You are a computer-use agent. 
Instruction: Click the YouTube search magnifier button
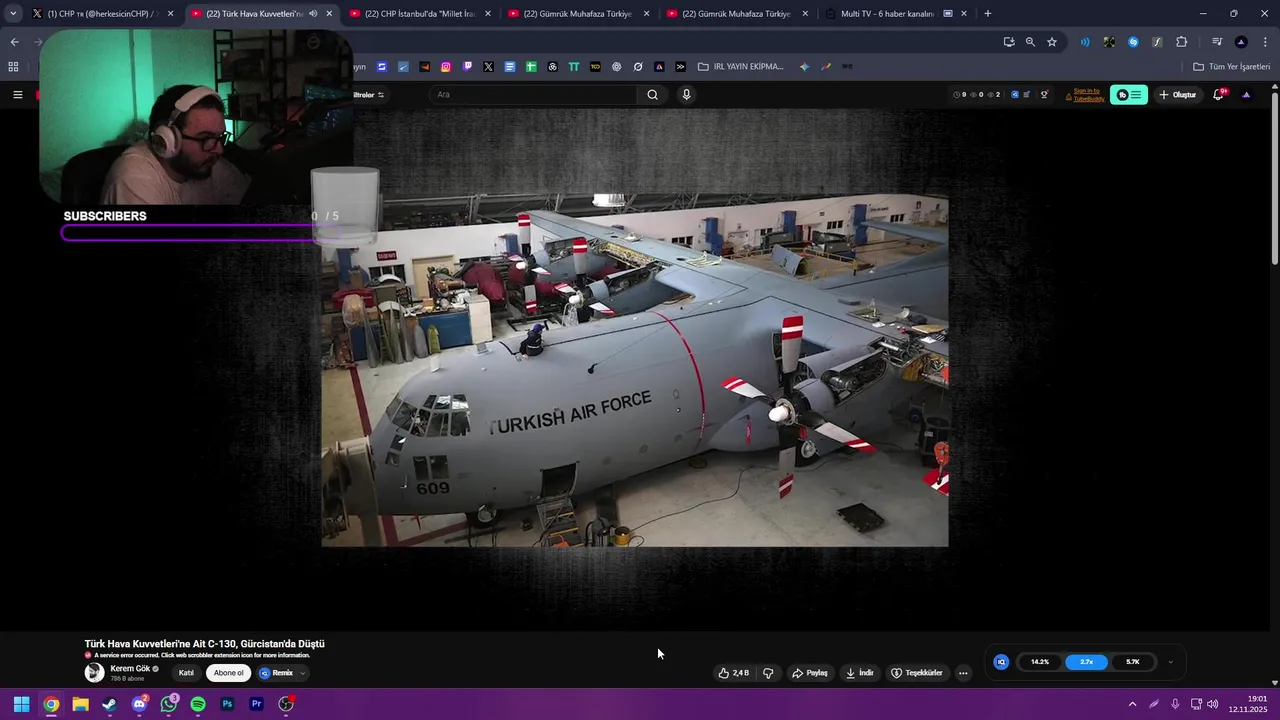(652, 95)
